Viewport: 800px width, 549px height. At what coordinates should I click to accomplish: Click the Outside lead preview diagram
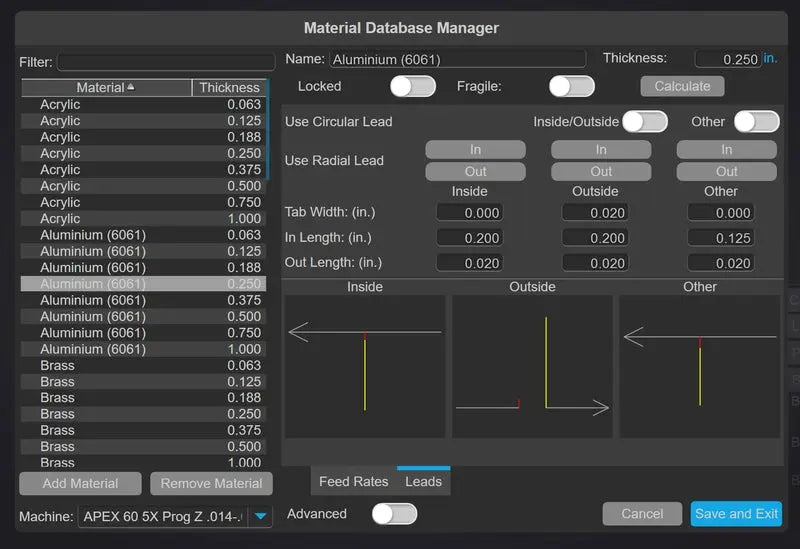pyautogui.click(x=532, y=366)
